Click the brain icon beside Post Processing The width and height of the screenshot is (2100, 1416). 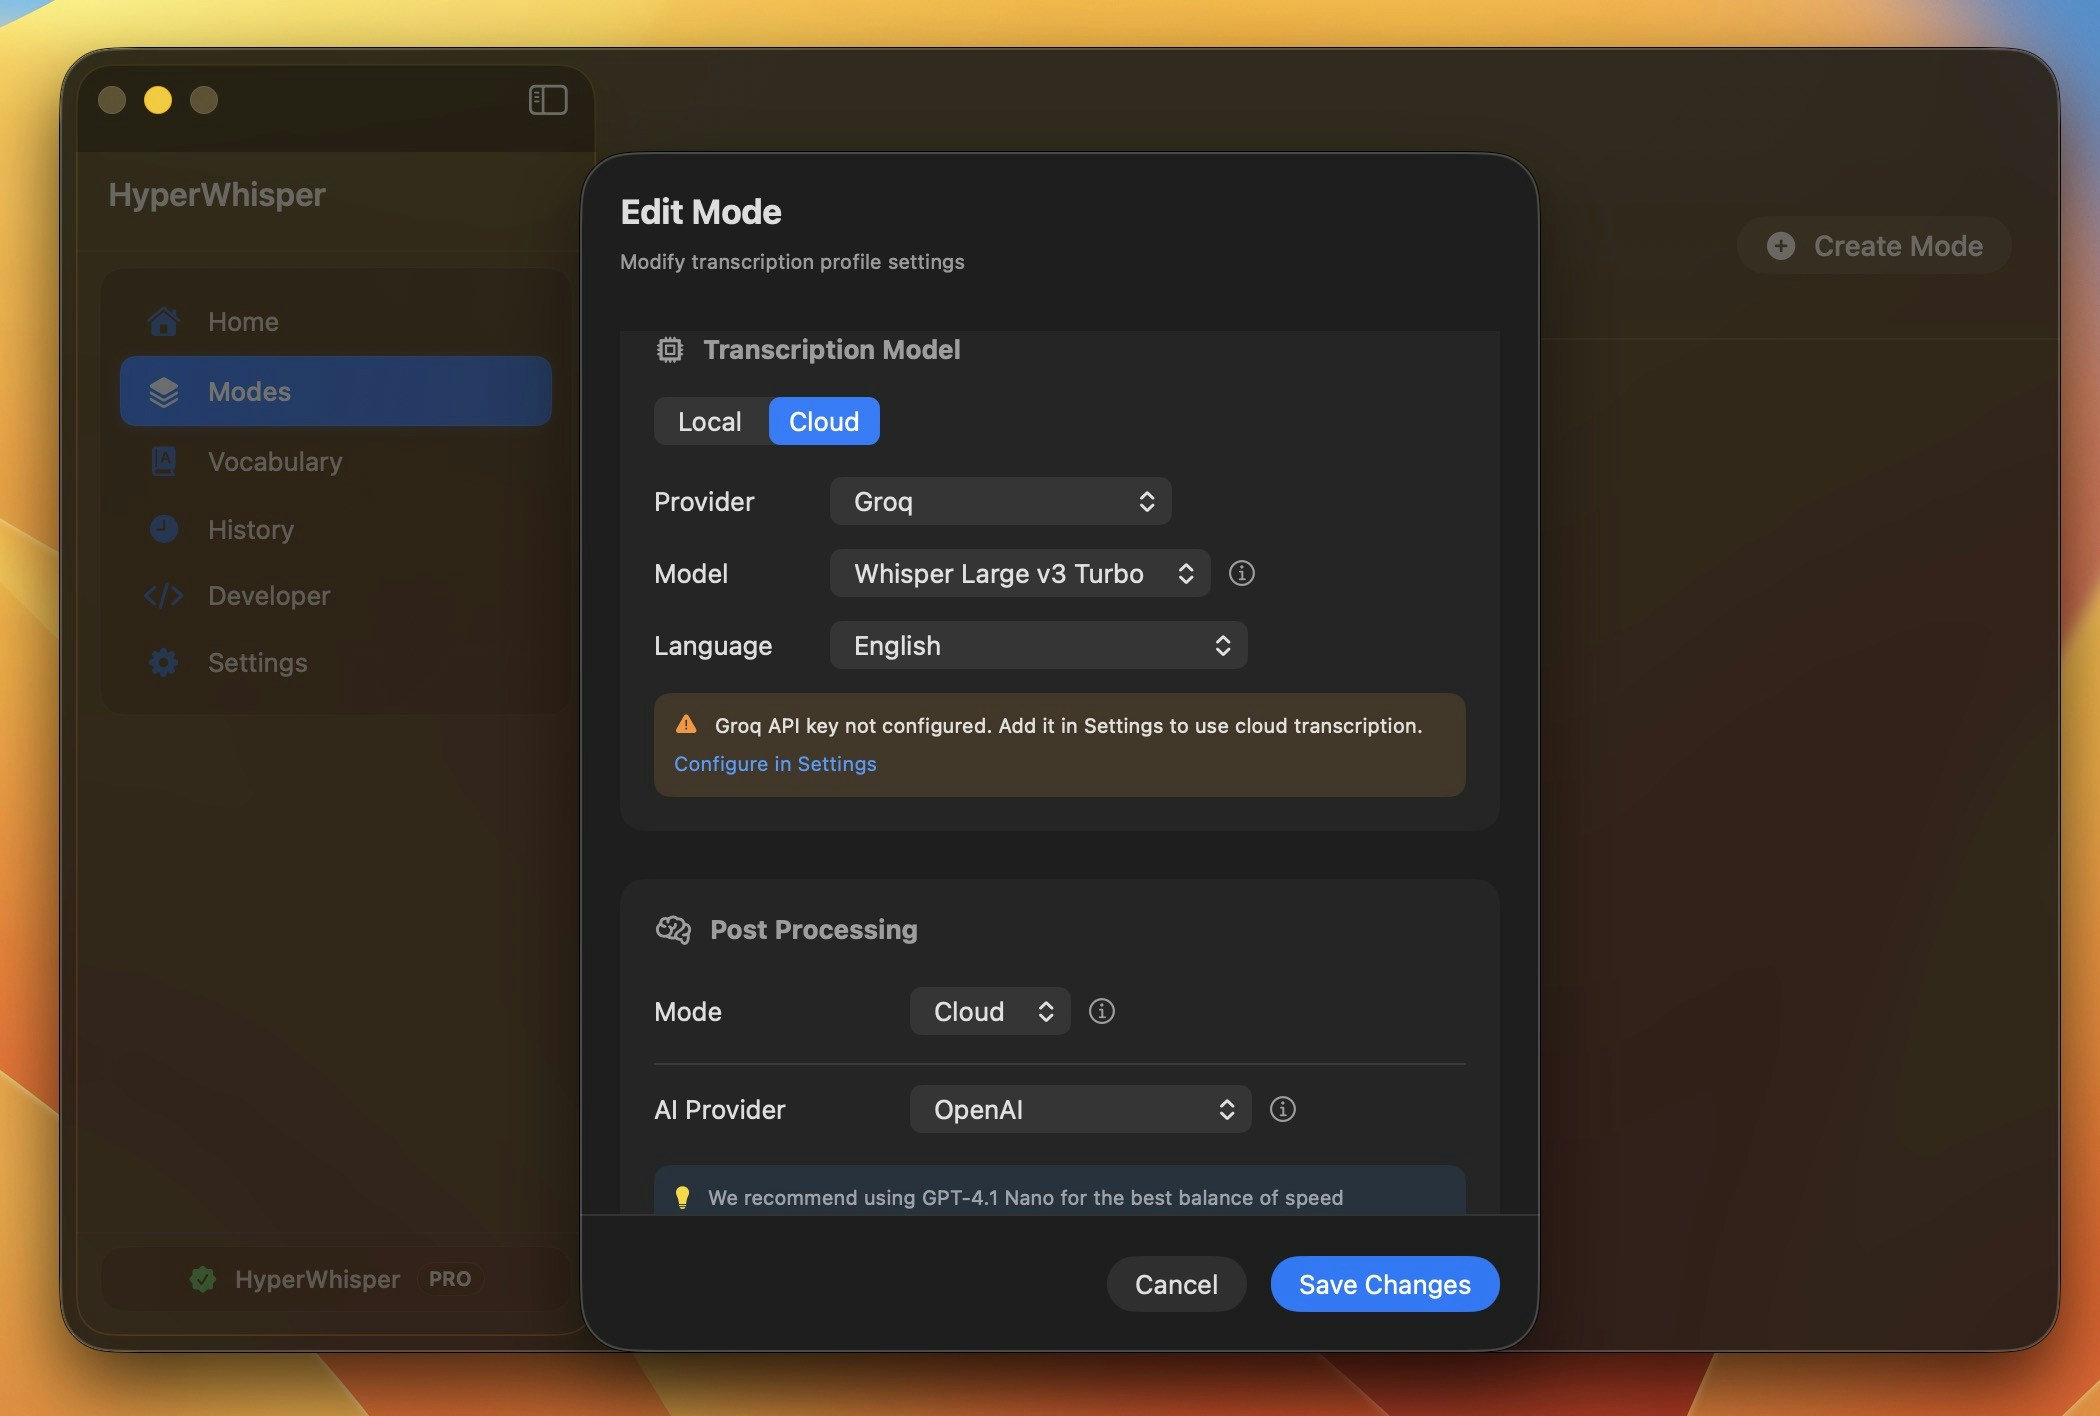coord(673,930)
